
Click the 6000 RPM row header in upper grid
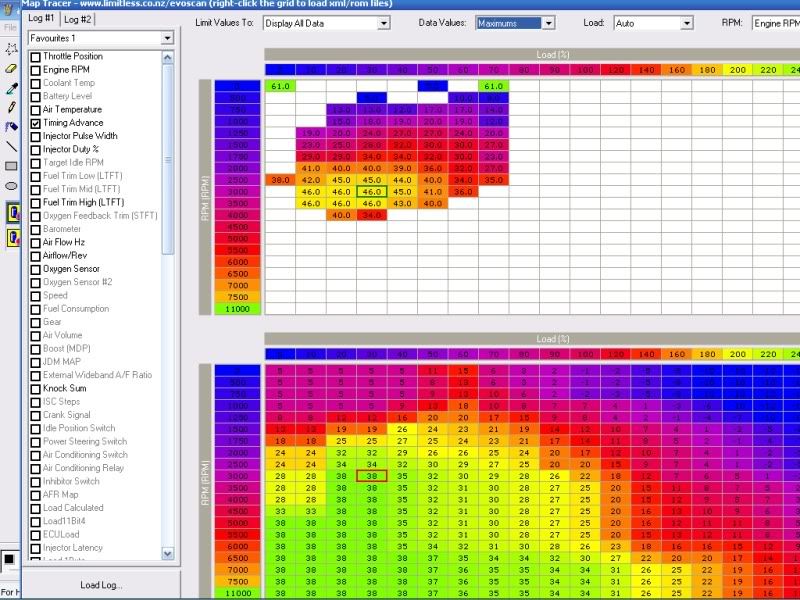click(x=237, y=262)
